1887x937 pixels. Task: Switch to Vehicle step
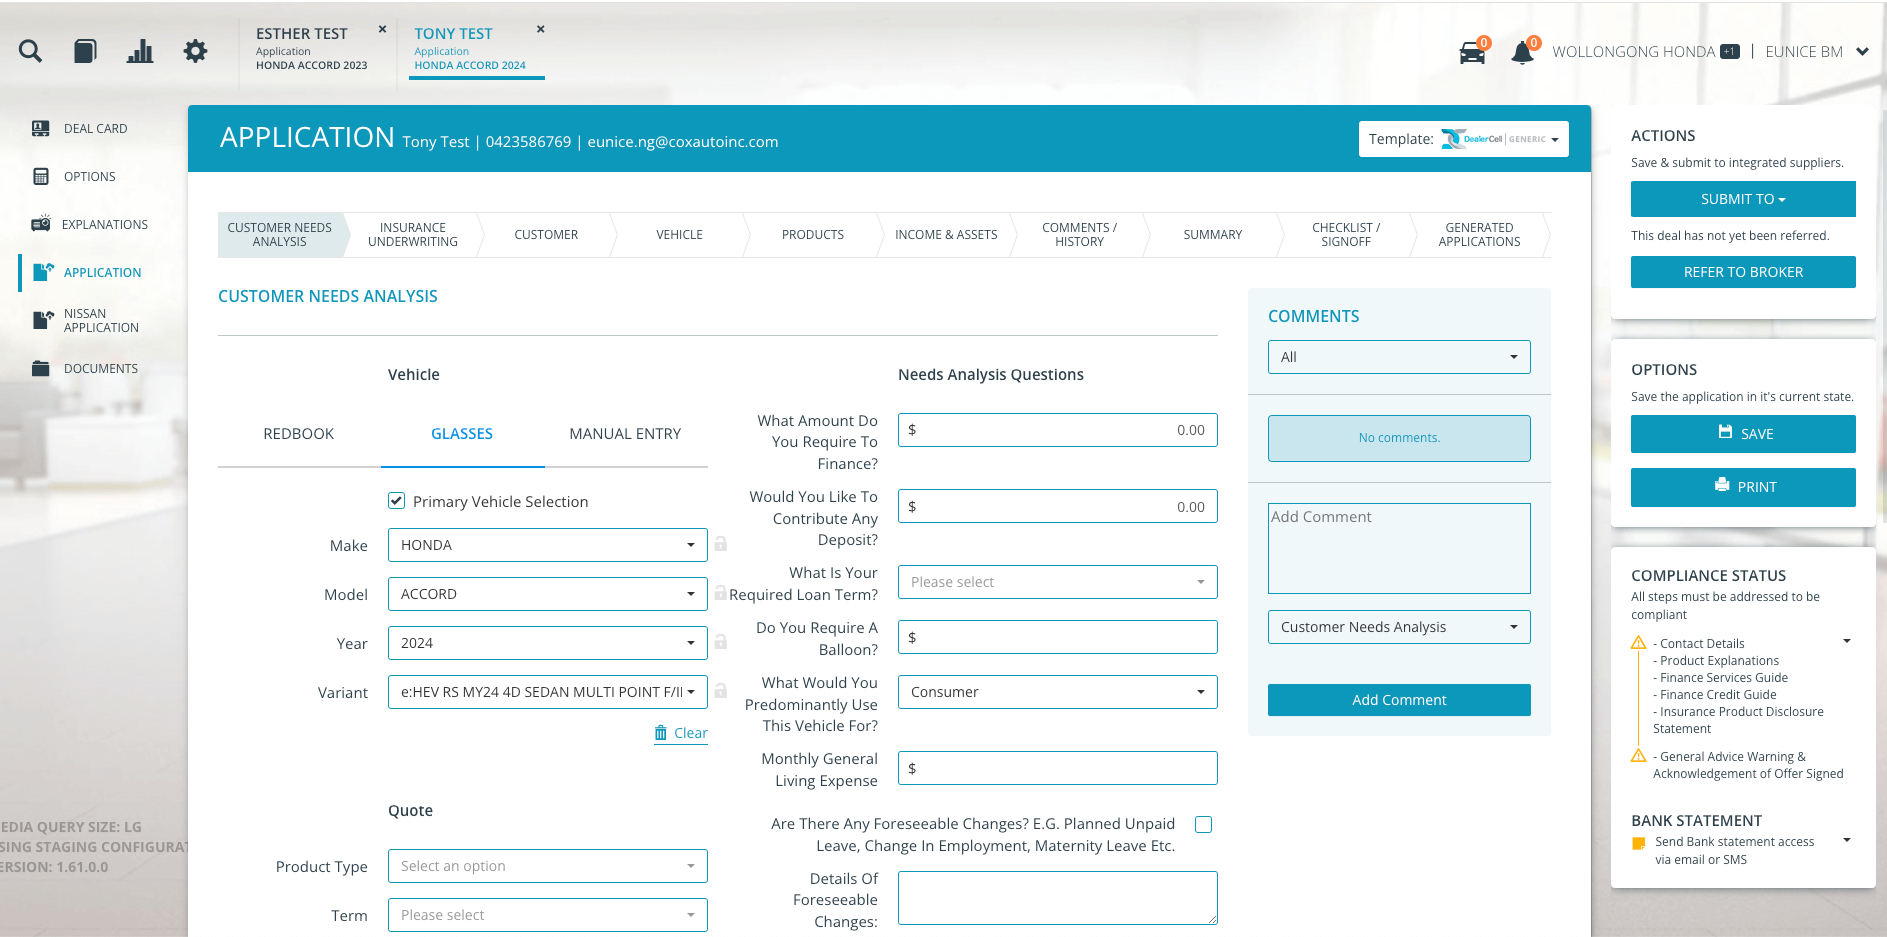(679, 235)
